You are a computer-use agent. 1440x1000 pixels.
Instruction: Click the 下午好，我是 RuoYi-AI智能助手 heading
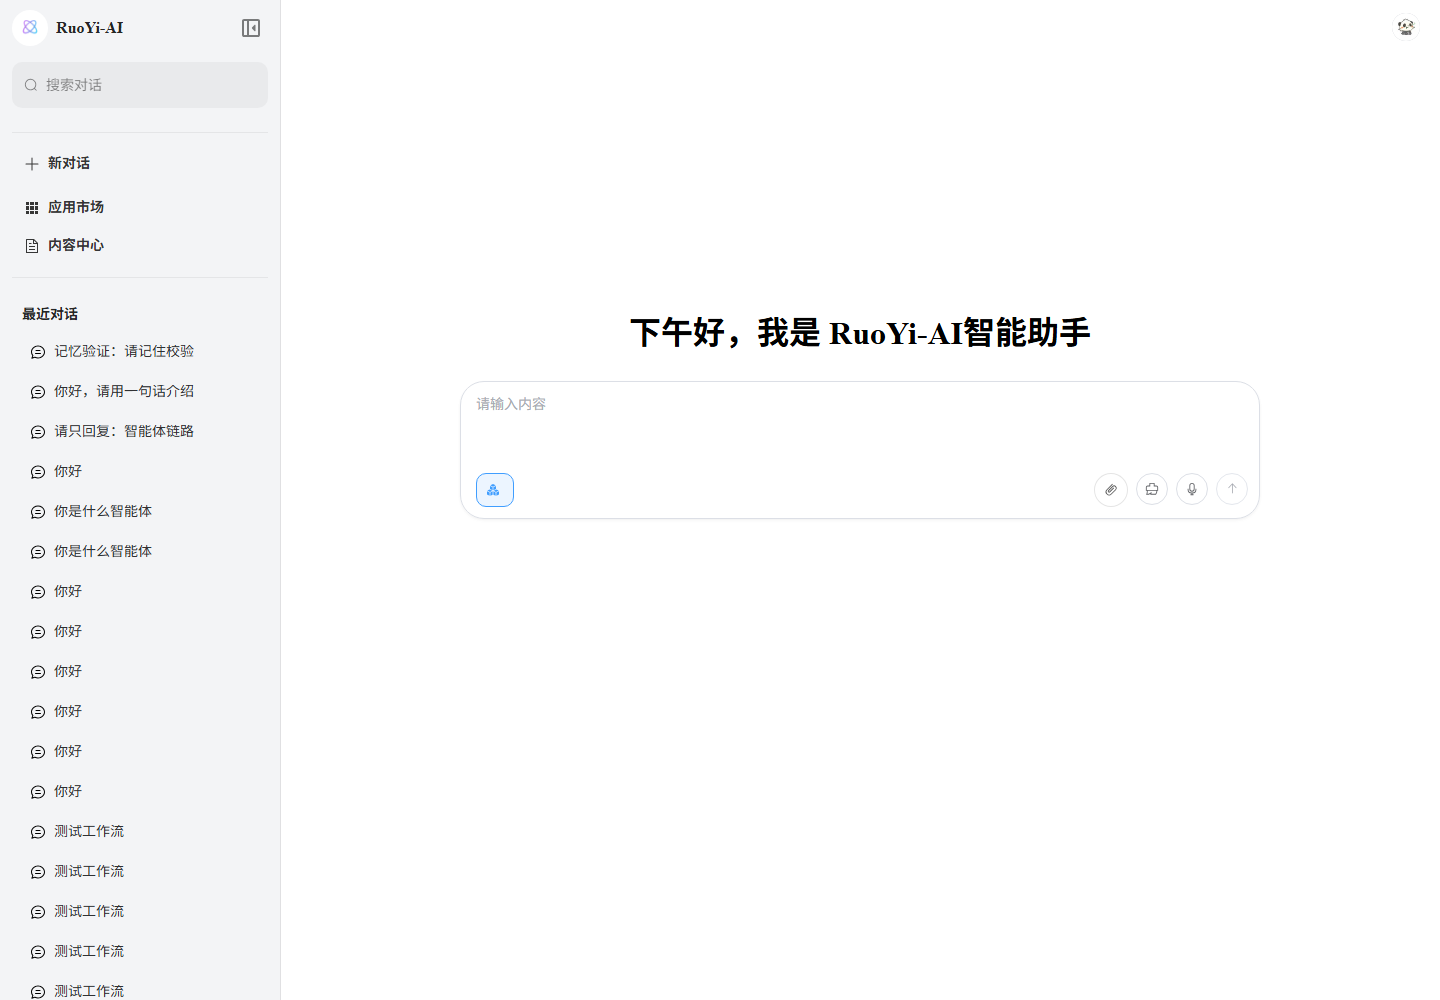click(860, 333)
